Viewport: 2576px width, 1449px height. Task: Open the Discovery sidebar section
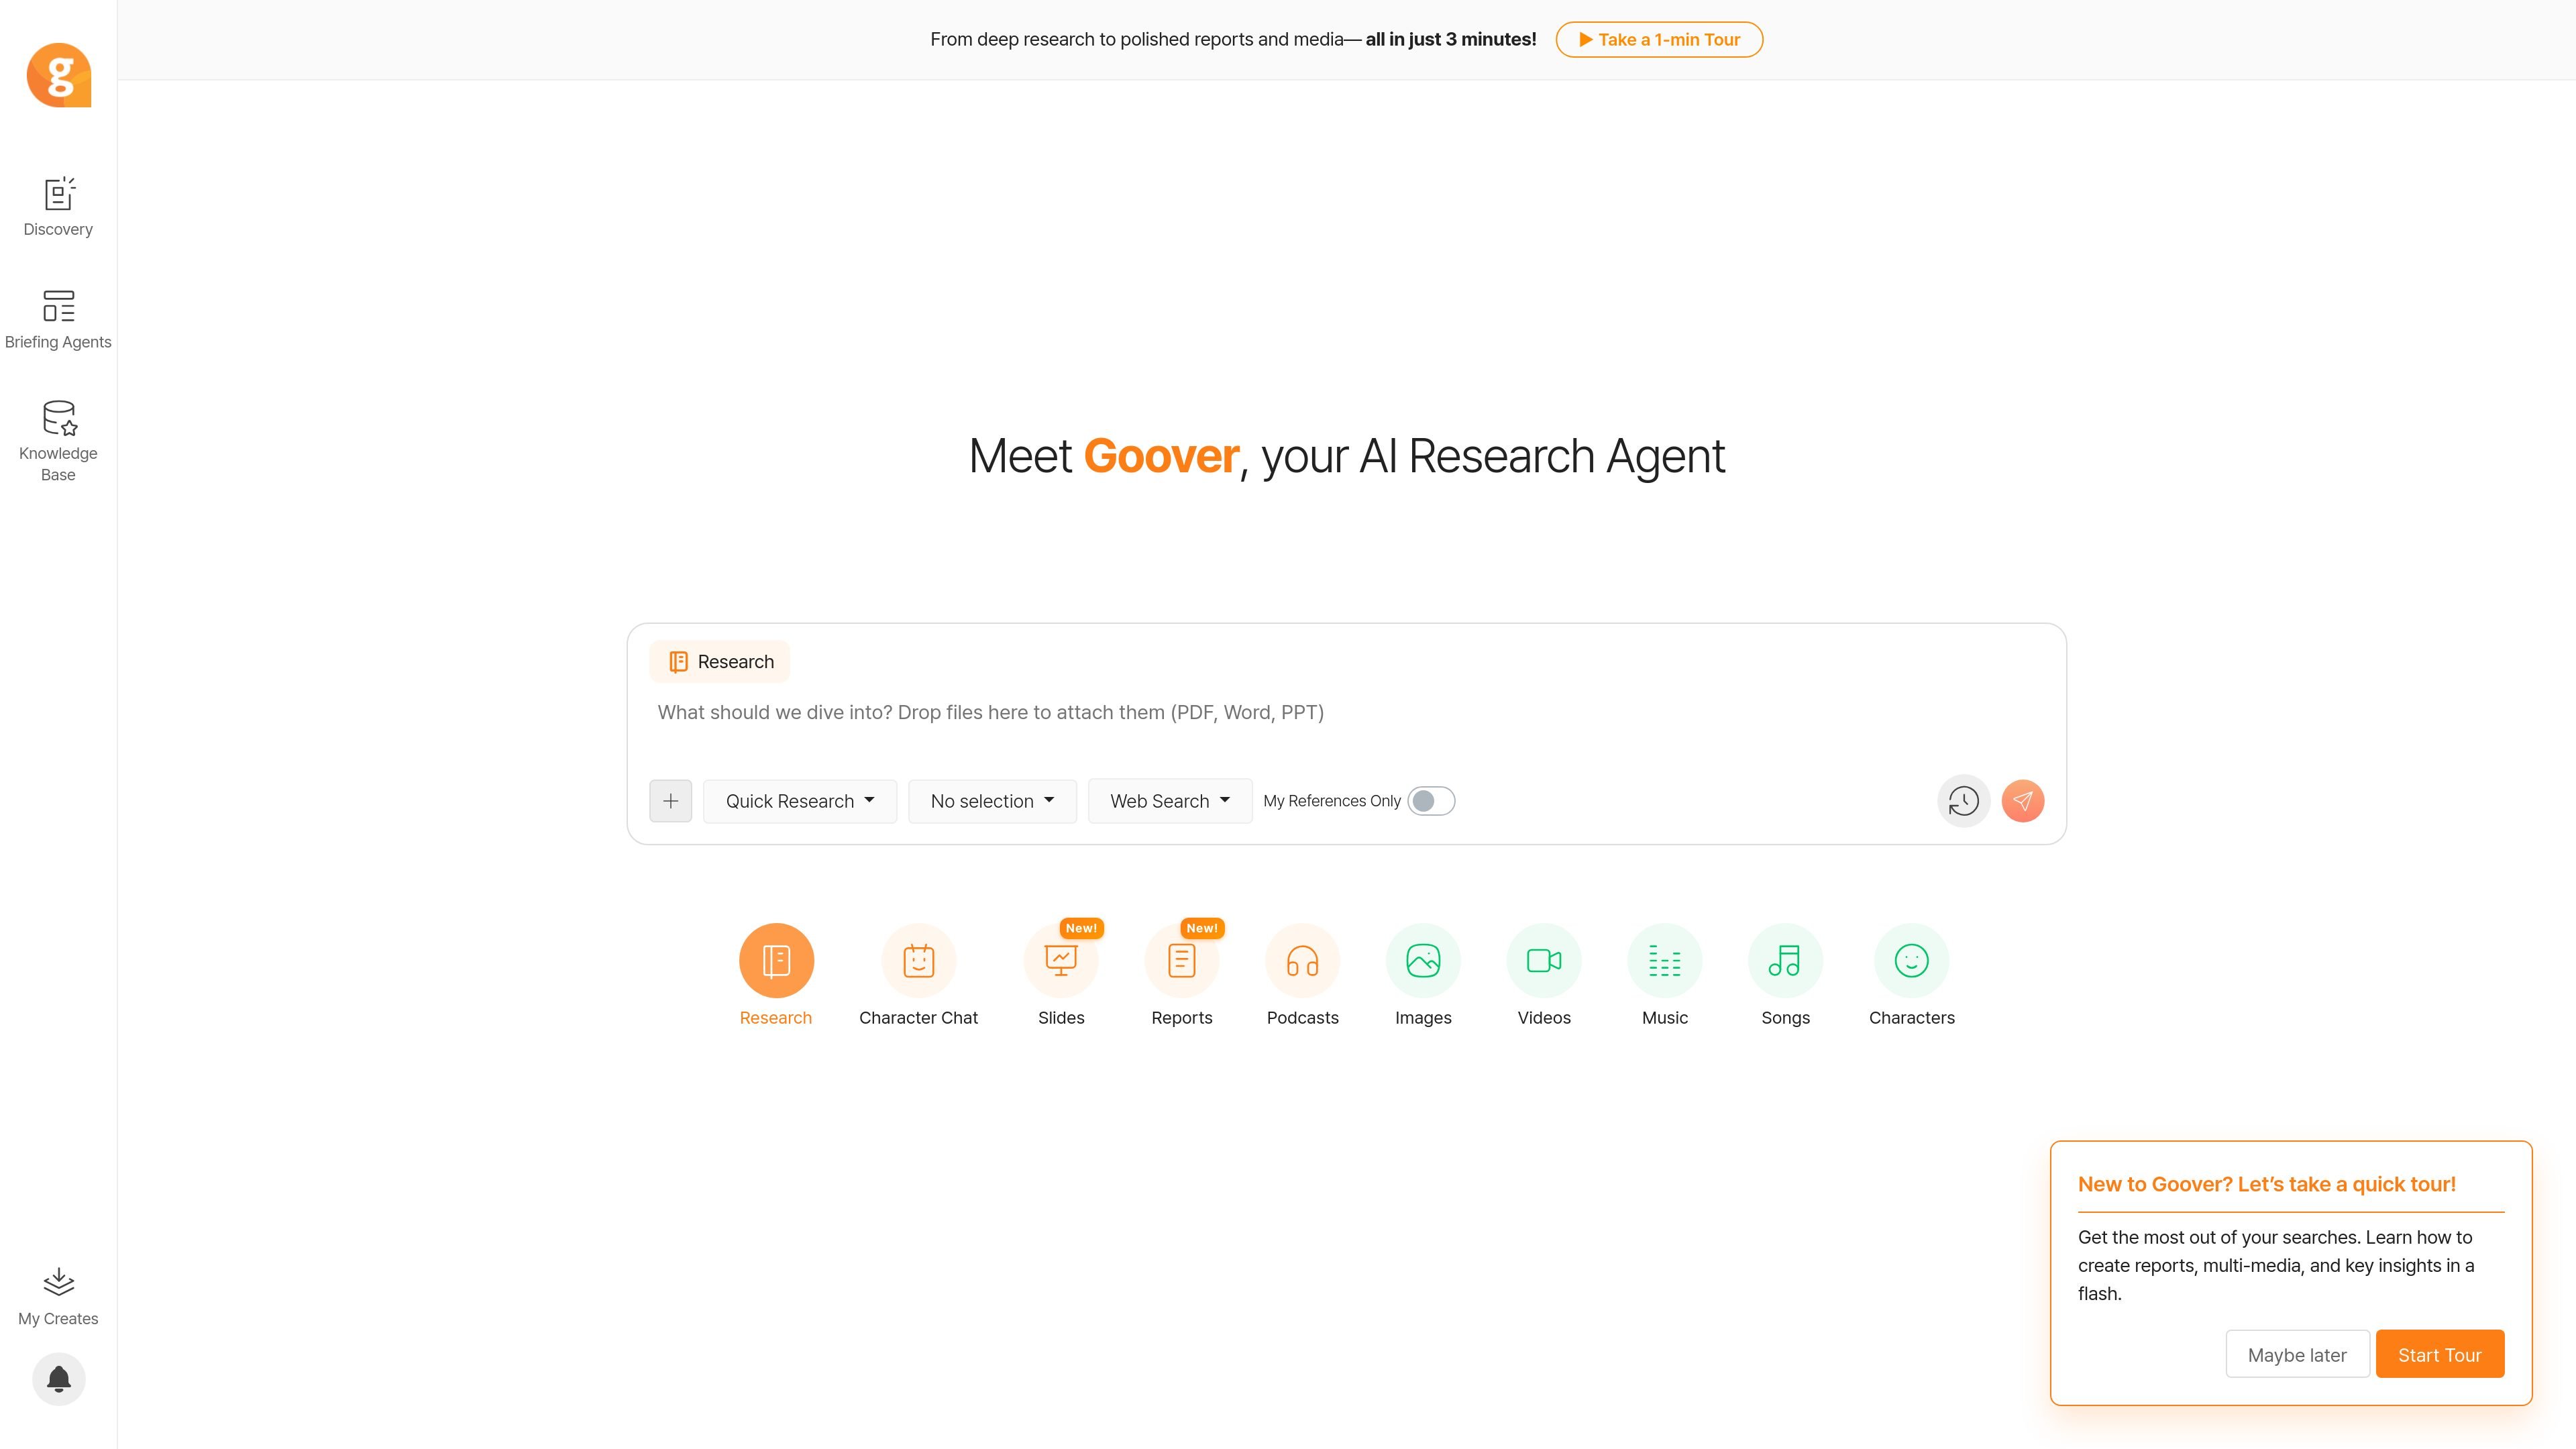(x=58, y=207)
